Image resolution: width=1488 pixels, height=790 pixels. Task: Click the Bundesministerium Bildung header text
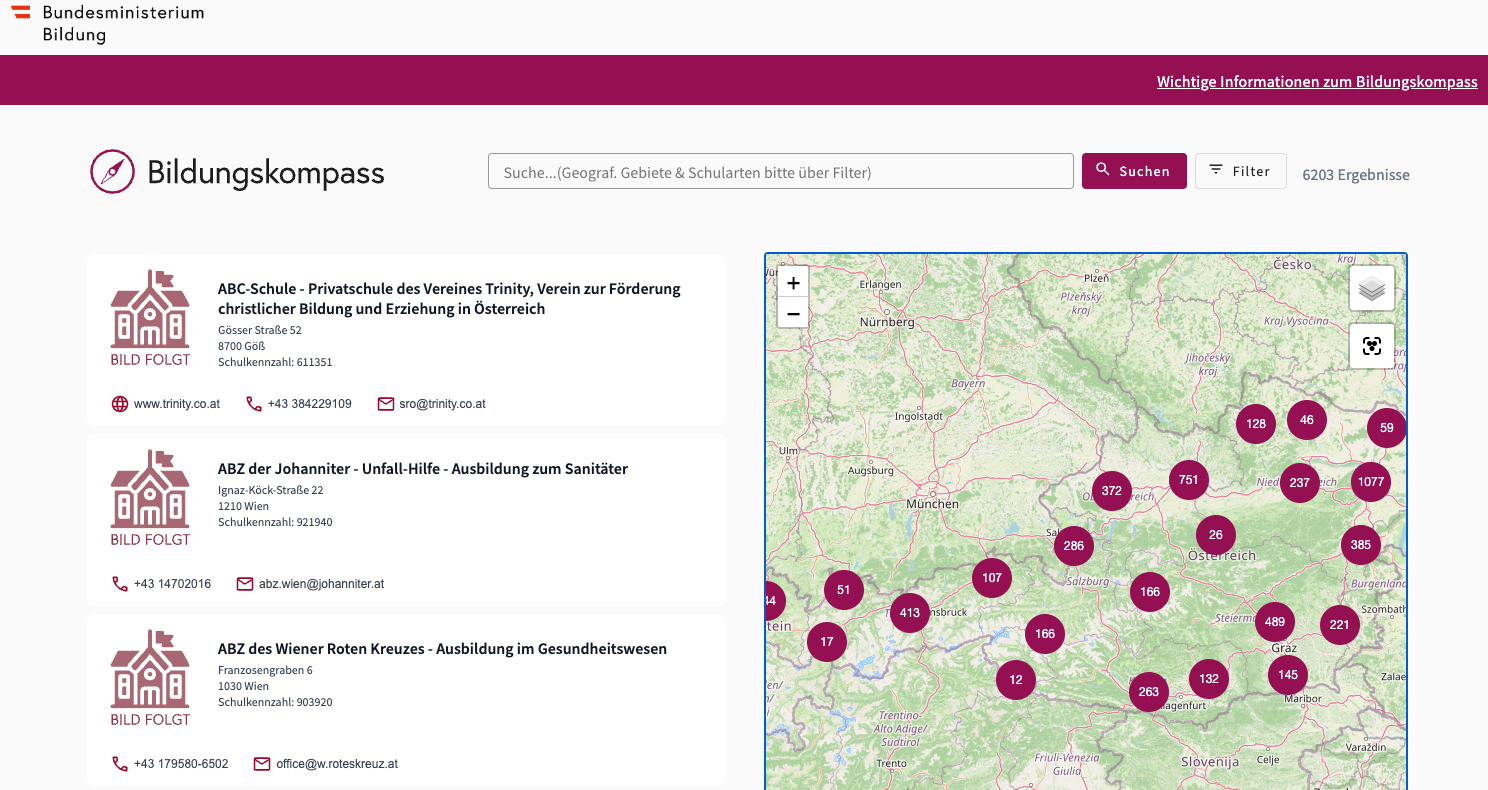[x=123, y=24]
